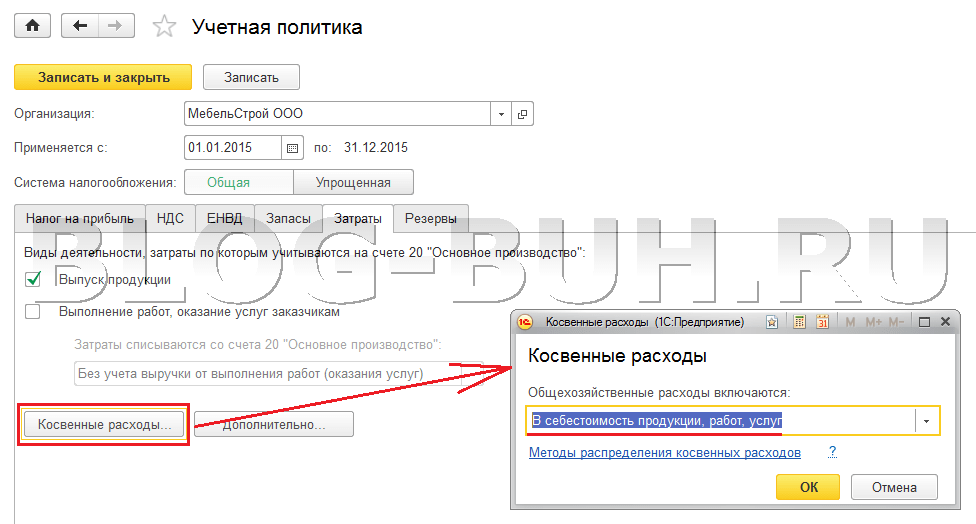Uncheck the Выпуск продукции checkbox

click(x=33, y=281)
